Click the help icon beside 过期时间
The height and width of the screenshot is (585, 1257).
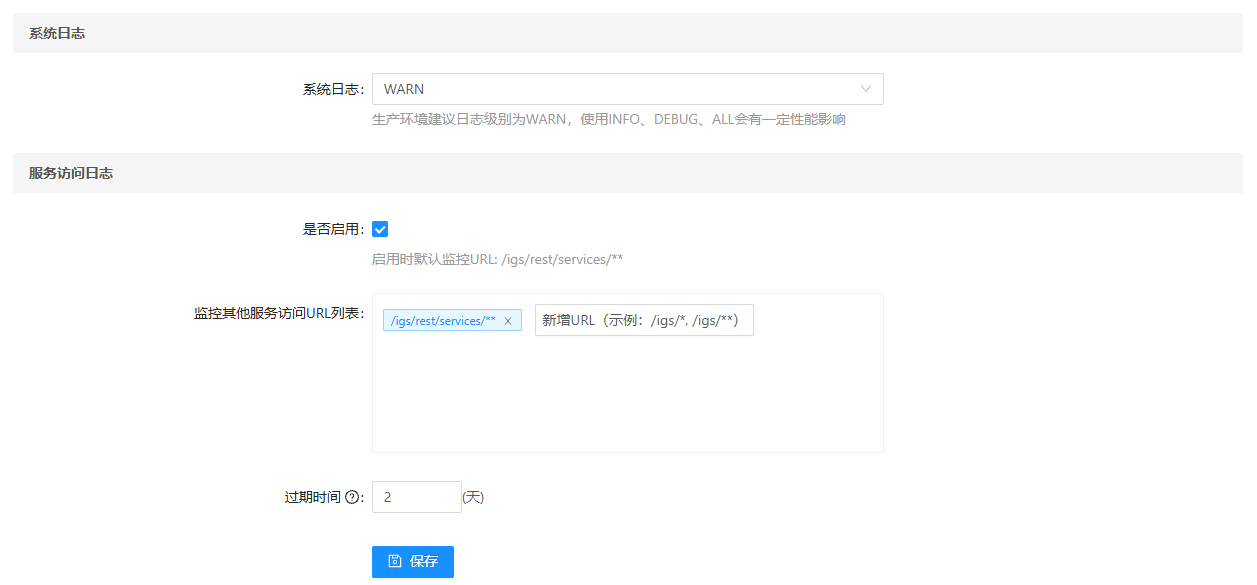352,497
